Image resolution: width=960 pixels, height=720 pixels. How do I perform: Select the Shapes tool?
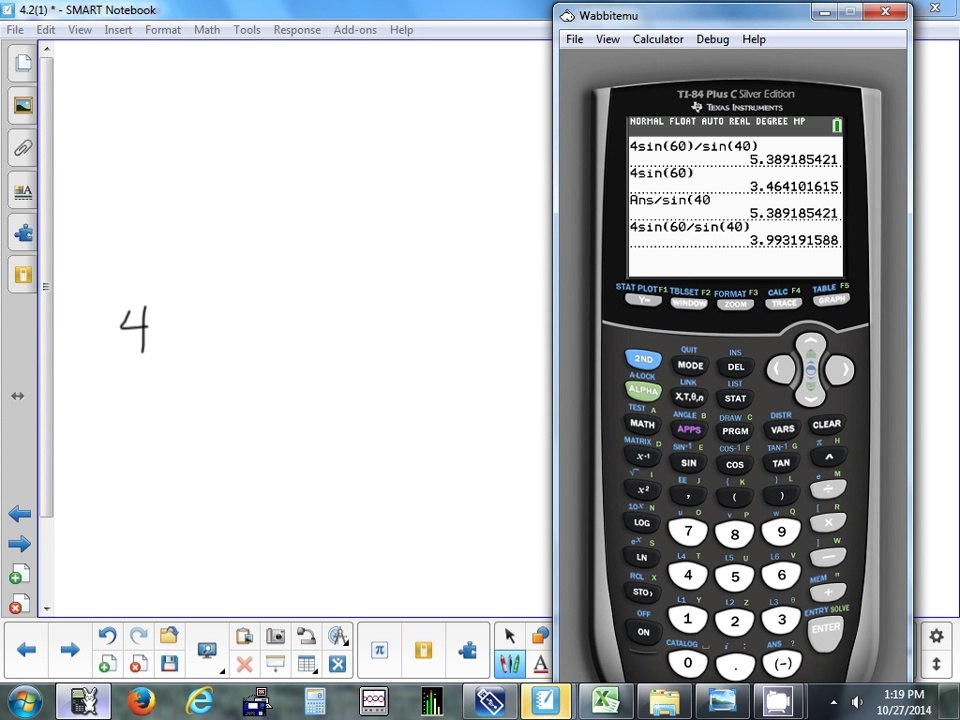click(x=540, y=636)
